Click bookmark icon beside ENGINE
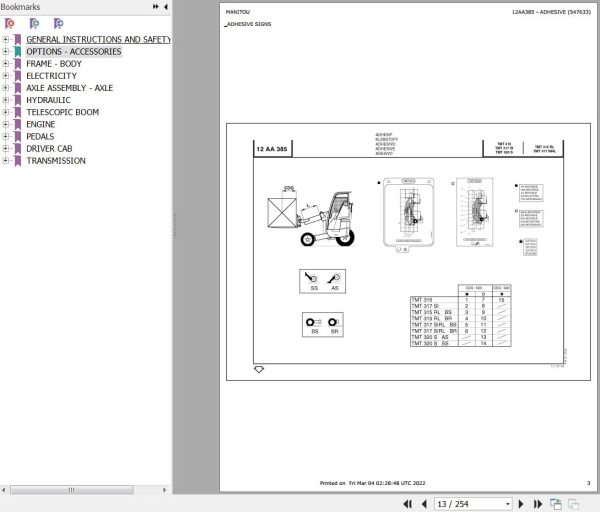This screenshot has height=512, width=600. coord(18,124)
